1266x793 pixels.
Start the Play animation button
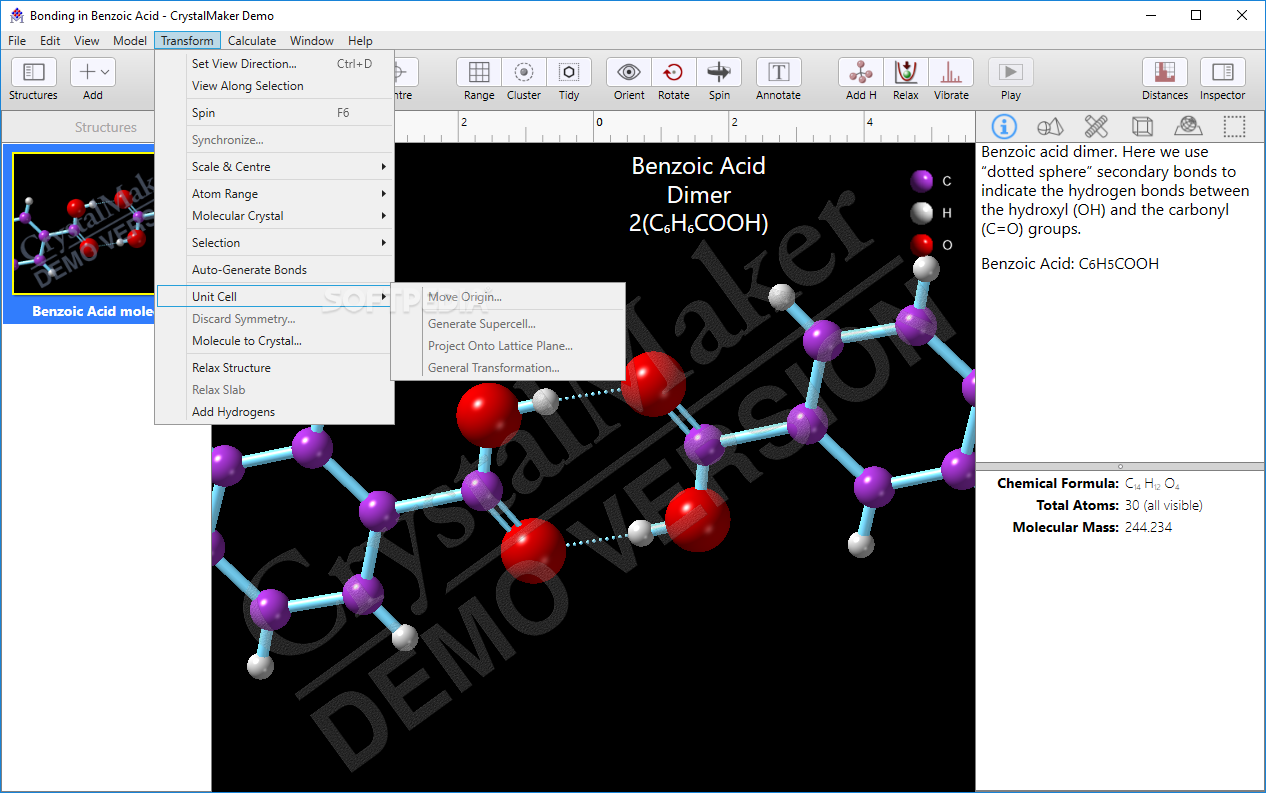click(1011, 72)
